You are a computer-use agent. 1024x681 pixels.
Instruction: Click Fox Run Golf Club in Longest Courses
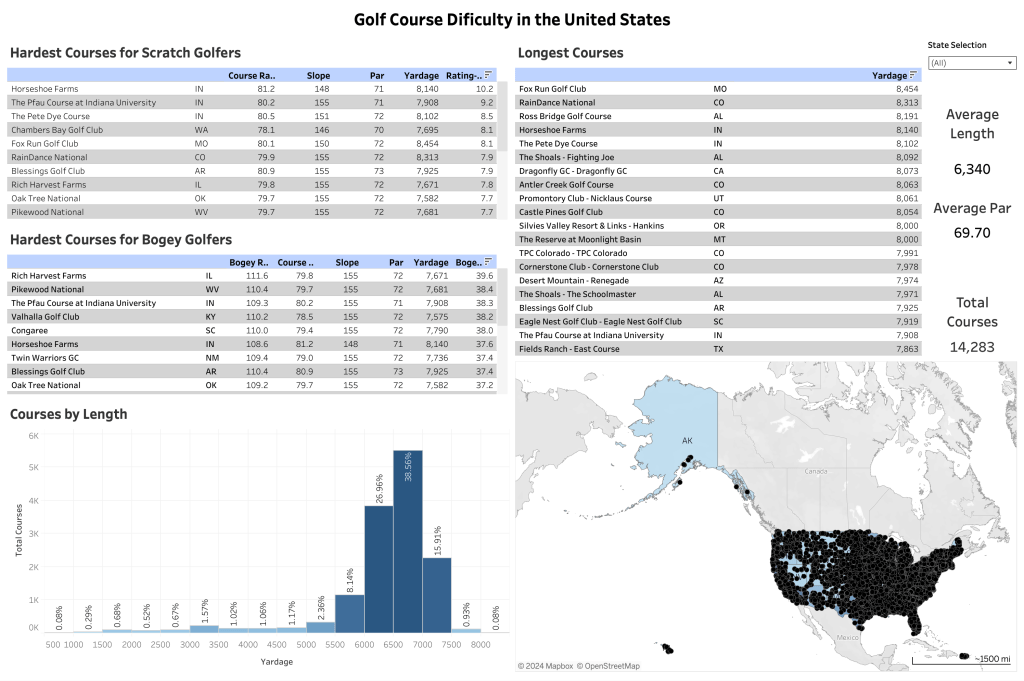pos(552,89)
